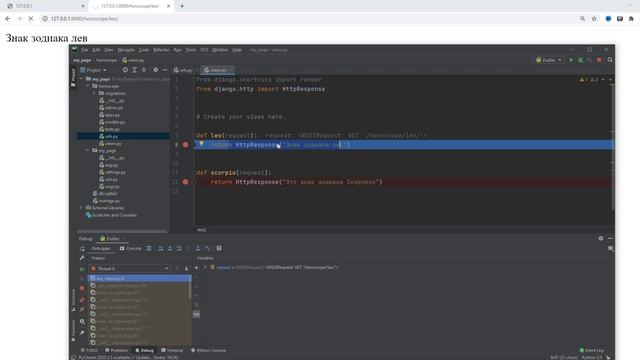The height and width of the screenshot is (360, 640).
Task: Open the Run menu in PyCharm
Action: [178, 50]
